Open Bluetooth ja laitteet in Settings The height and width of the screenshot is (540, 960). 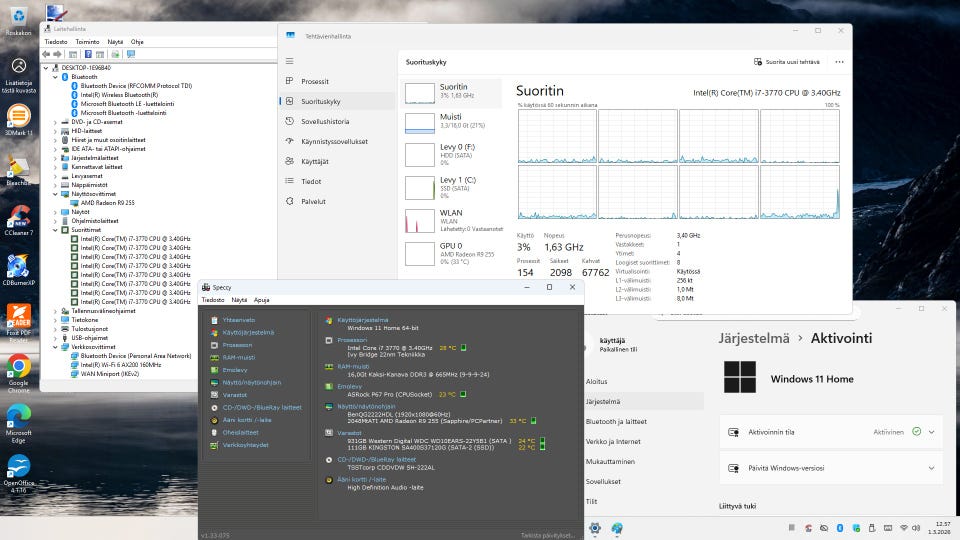click(x=617, y=422)
